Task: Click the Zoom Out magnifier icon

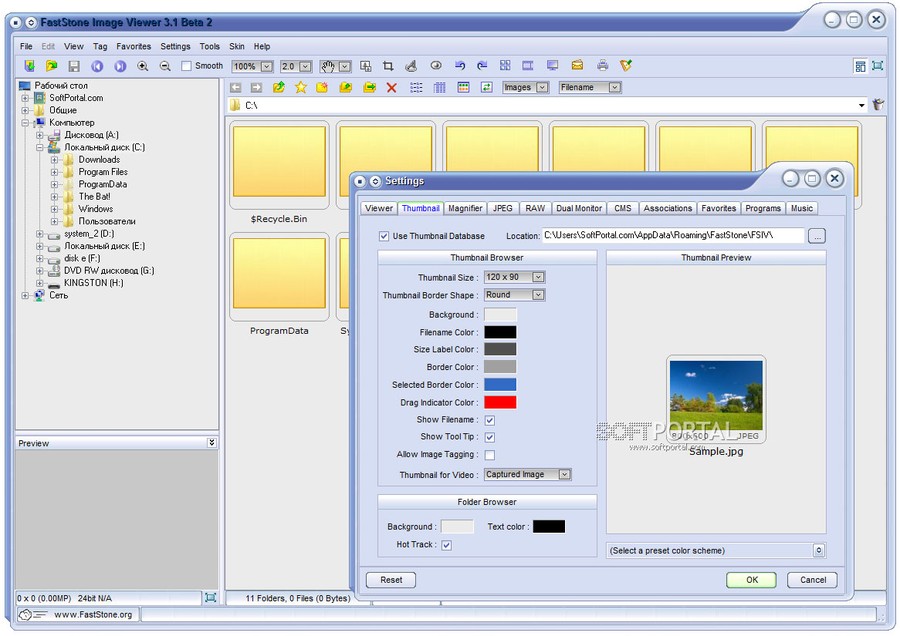Action: coord(165,66)
